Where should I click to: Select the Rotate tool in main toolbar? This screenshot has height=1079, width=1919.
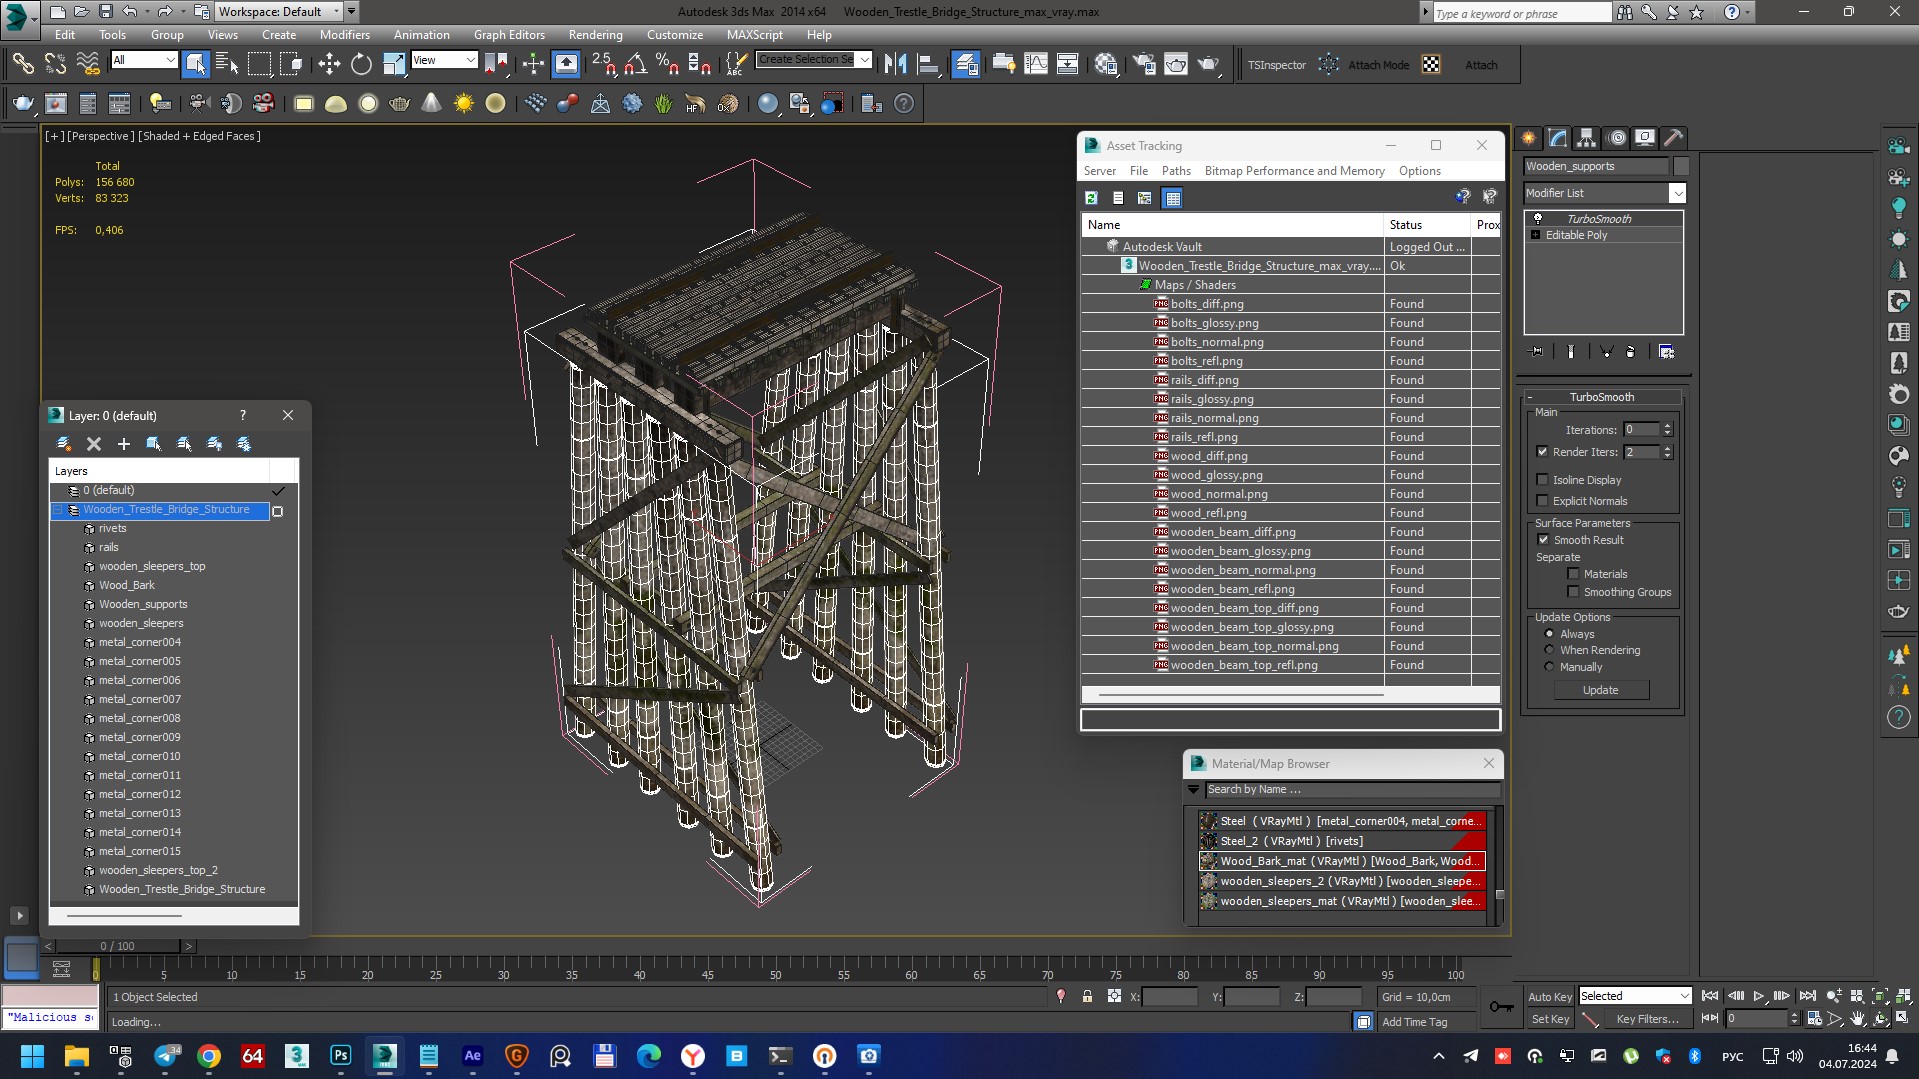coord(361,65)
